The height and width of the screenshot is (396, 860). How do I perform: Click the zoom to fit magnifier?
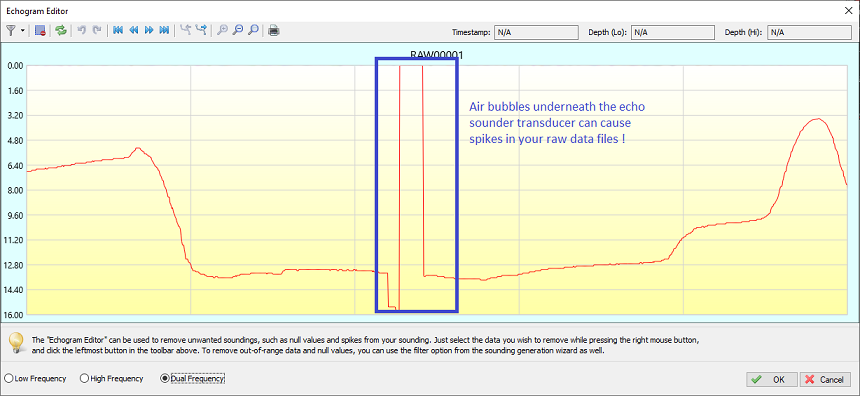tap(253, 31)
